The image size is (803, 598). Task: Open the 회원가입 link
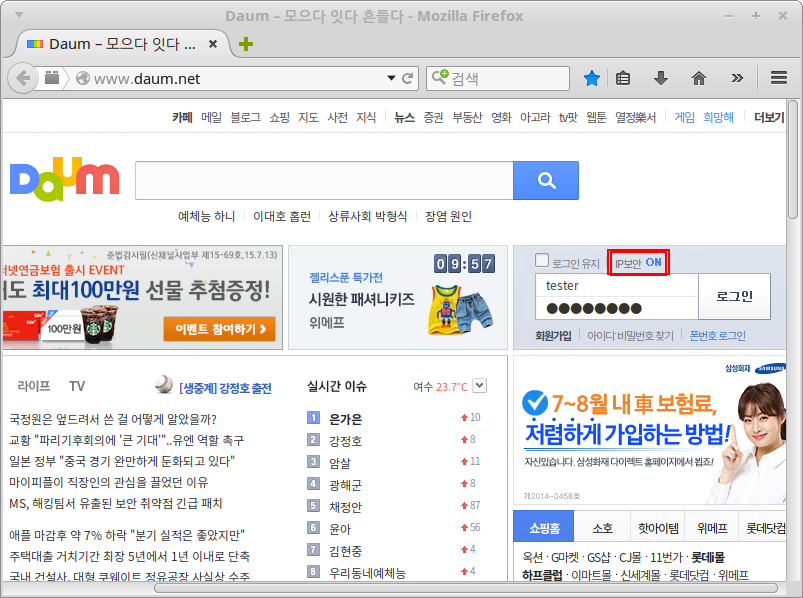[553, 336]
